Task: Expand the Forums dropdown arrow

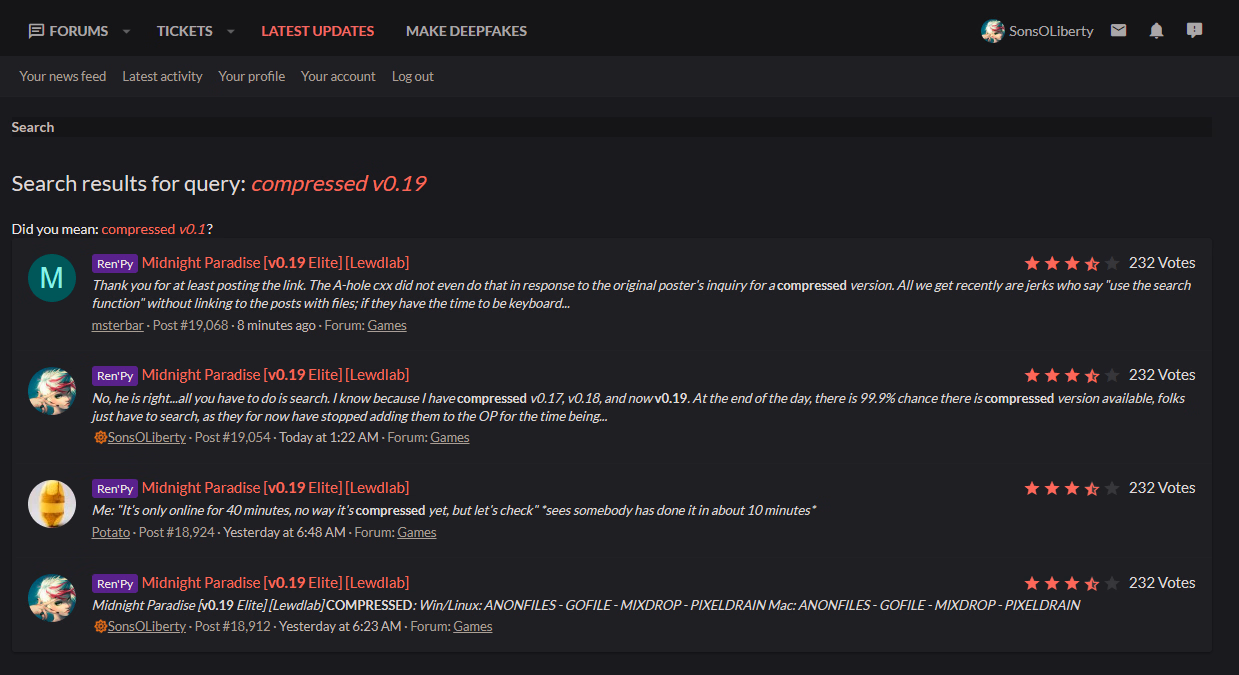Action: point(126,32)
